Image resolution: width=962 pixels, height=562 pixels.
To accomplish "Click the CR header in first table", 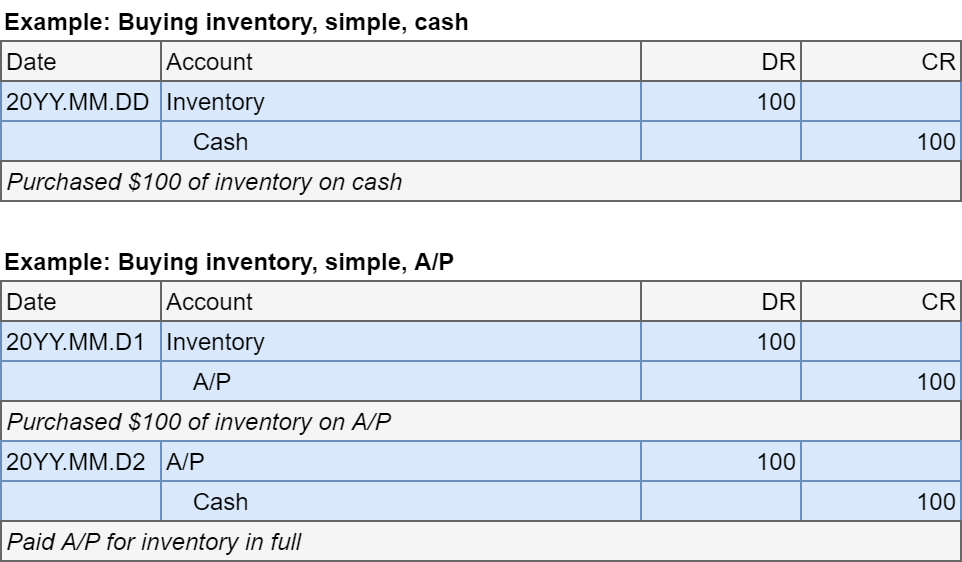I will pos(938,62).
